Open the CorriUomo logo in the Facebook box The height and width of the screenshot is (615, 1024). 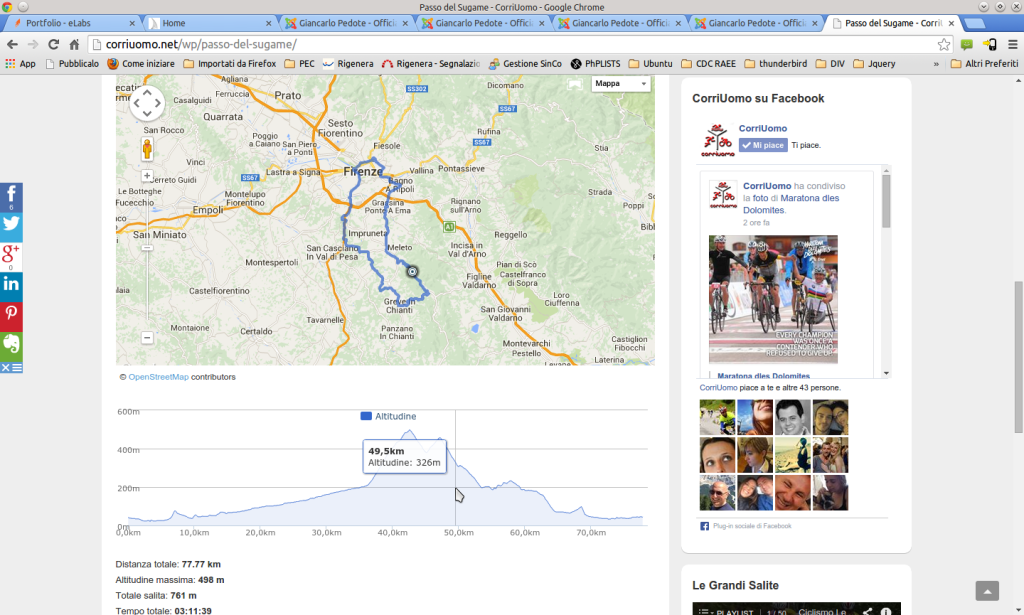(x=718, y=139)
